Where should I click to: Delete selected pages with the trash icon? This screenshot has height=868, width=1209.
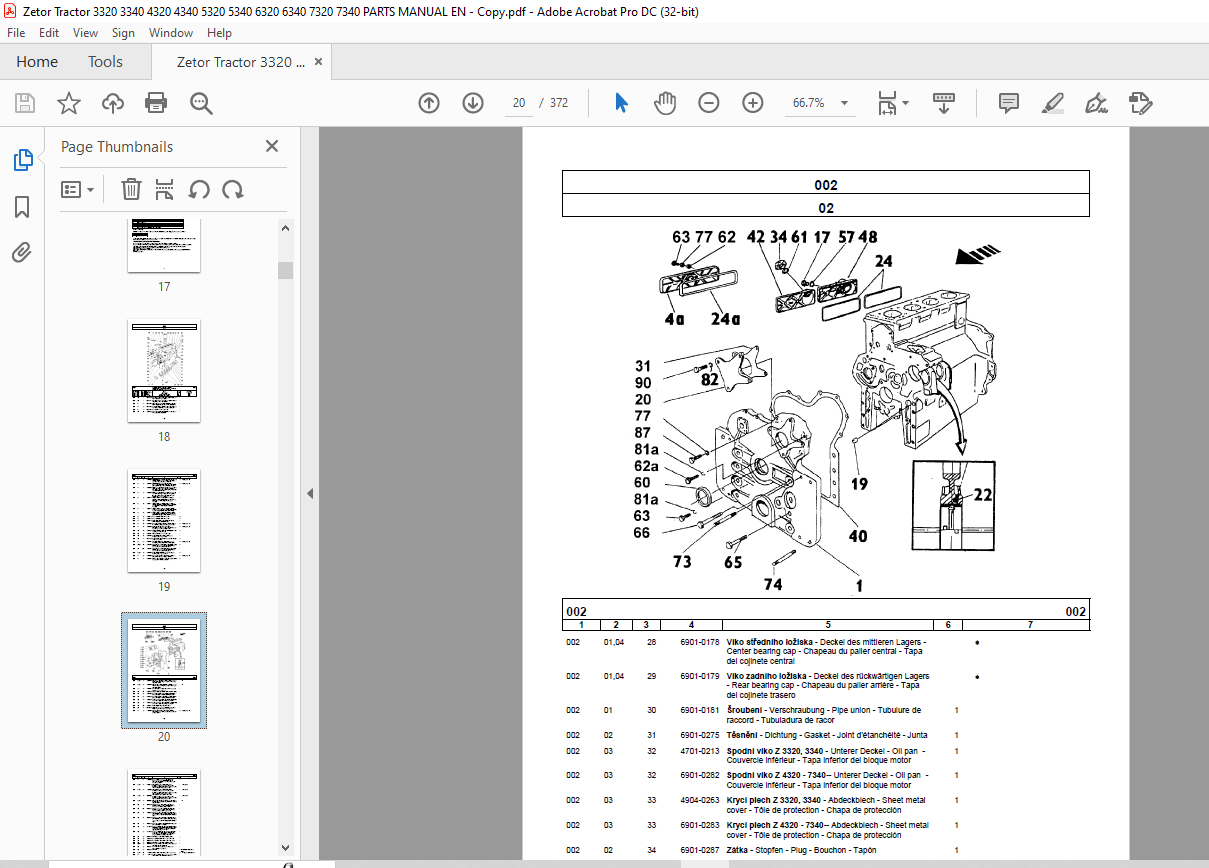pyautogui.click(x=131, y=189)
